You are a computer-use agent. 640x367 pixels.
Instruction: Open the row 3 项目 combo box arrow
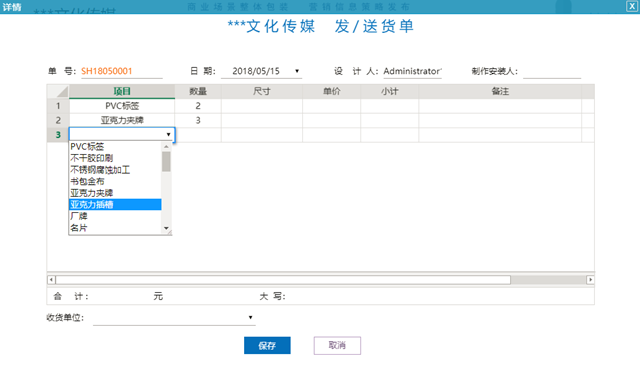click(168, 134)
